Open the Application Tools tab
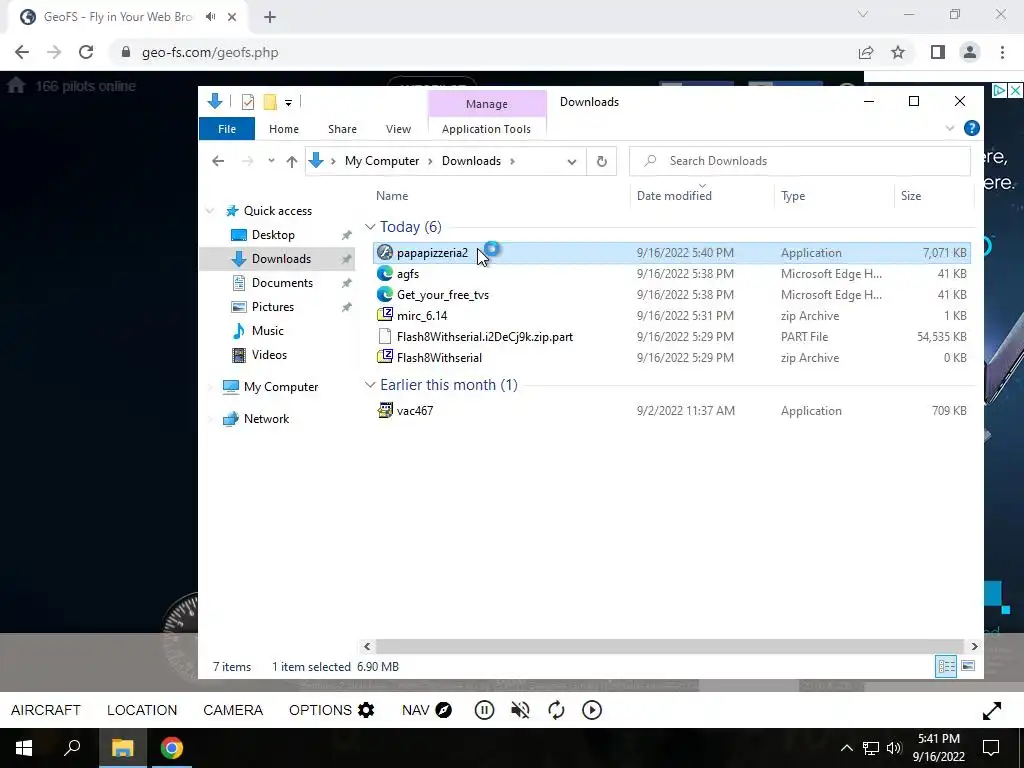The image size is (1024, 768). [486, 129]
